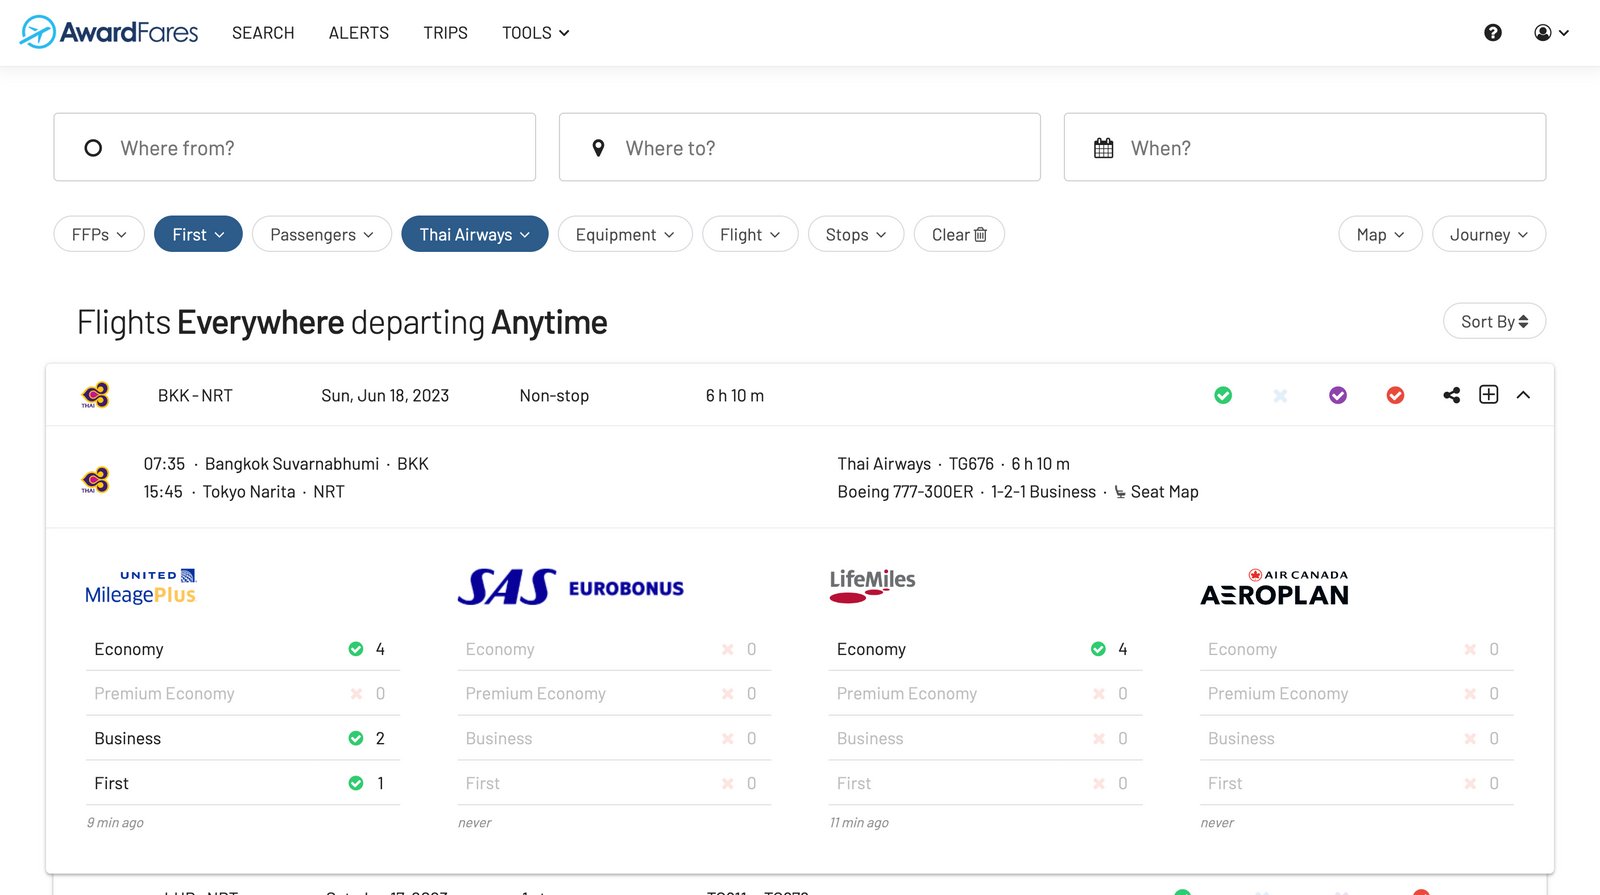Image resolution: width=1600 pixels, height=895 pixels.
Task: Select the MileagePlus Business row
Action: coord(243,738)
